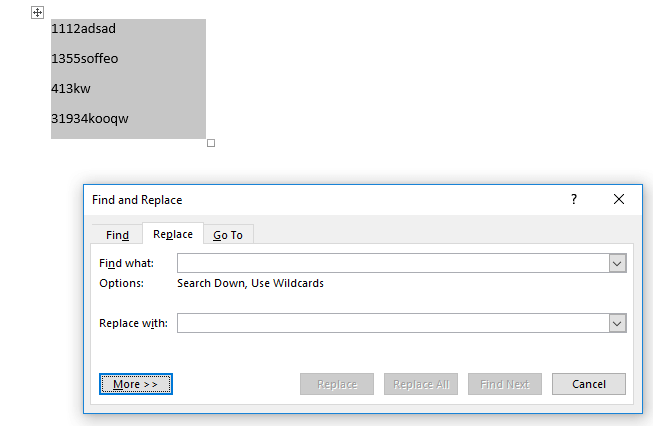Screen dimensions: 653x426
Task: Click the Replace All button
Action: 420,384
